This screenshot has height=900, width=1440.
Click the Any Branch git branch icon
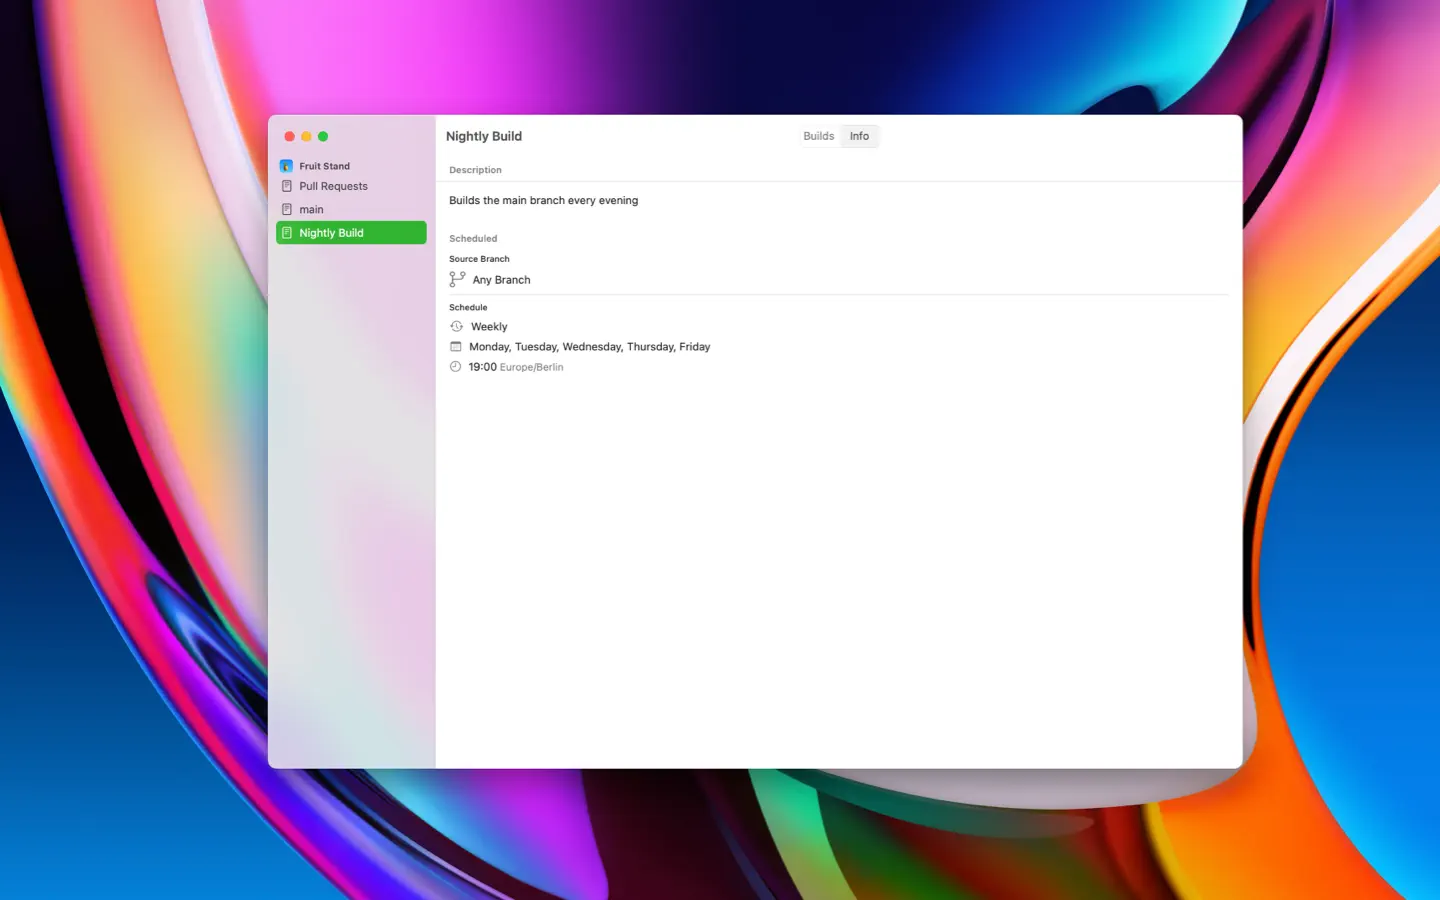coord(457,279)
